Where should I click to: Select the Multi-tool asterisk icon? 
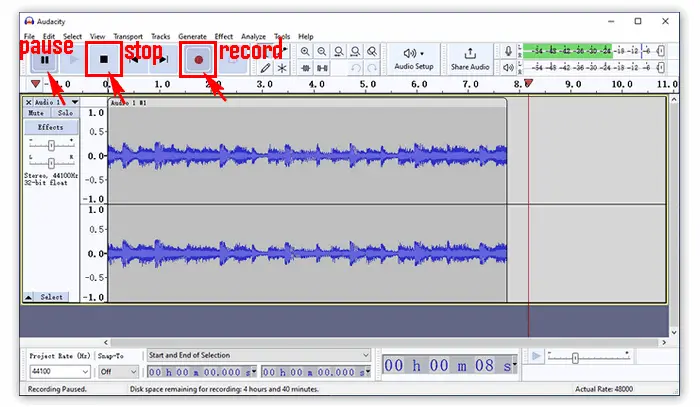point(282,68)
